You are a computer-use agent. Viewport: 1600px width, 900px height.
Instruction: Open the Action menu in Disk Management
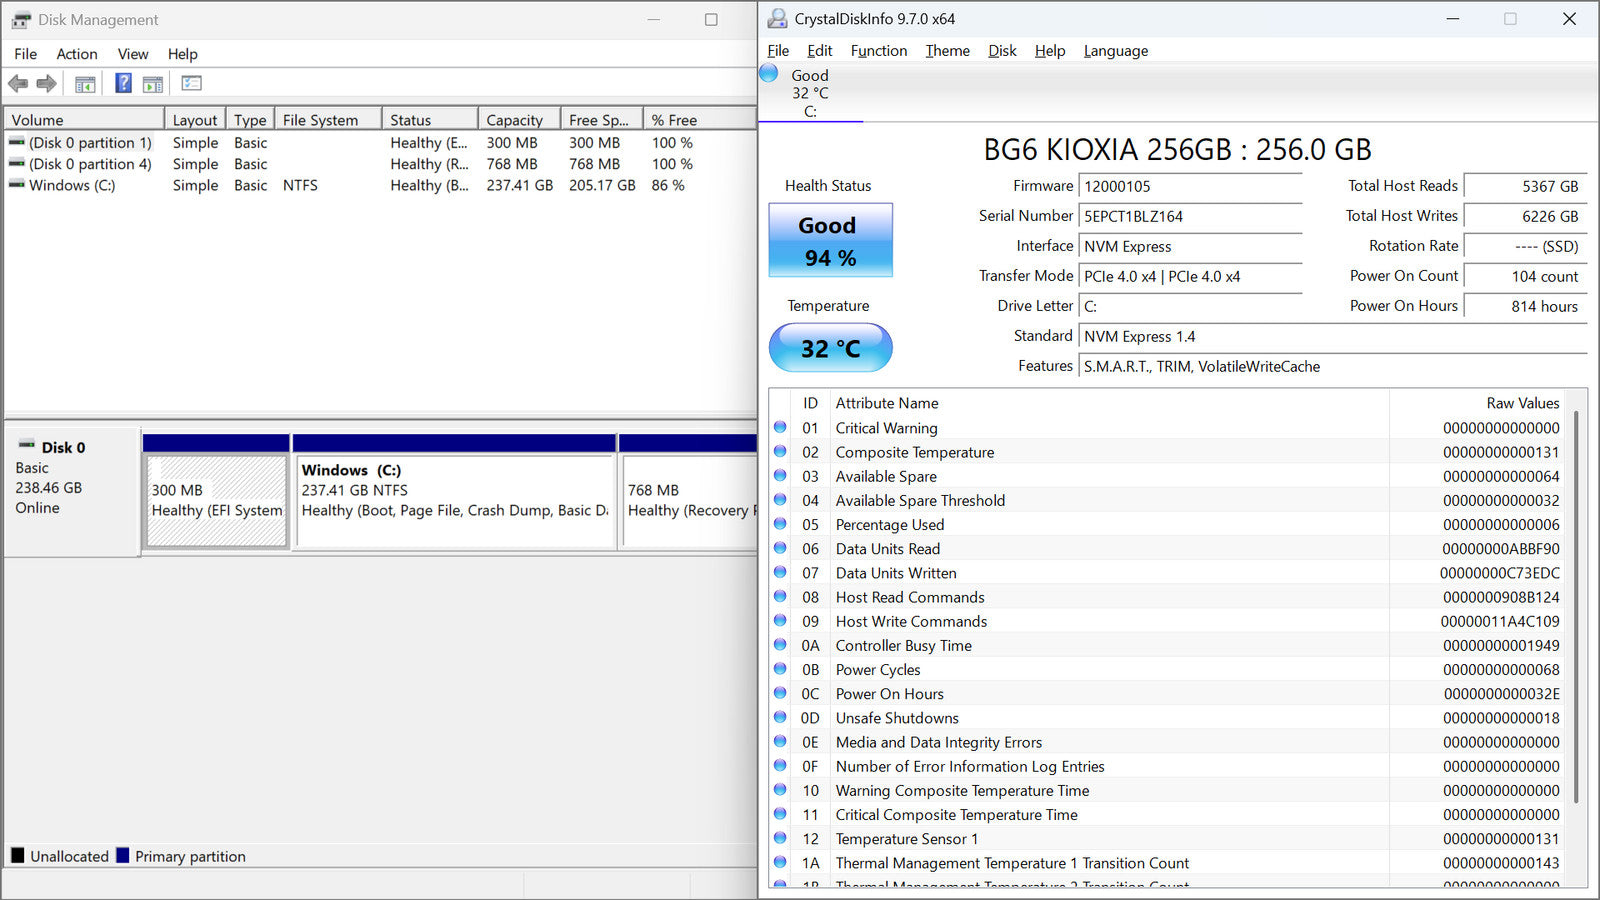tap(76, 54)
